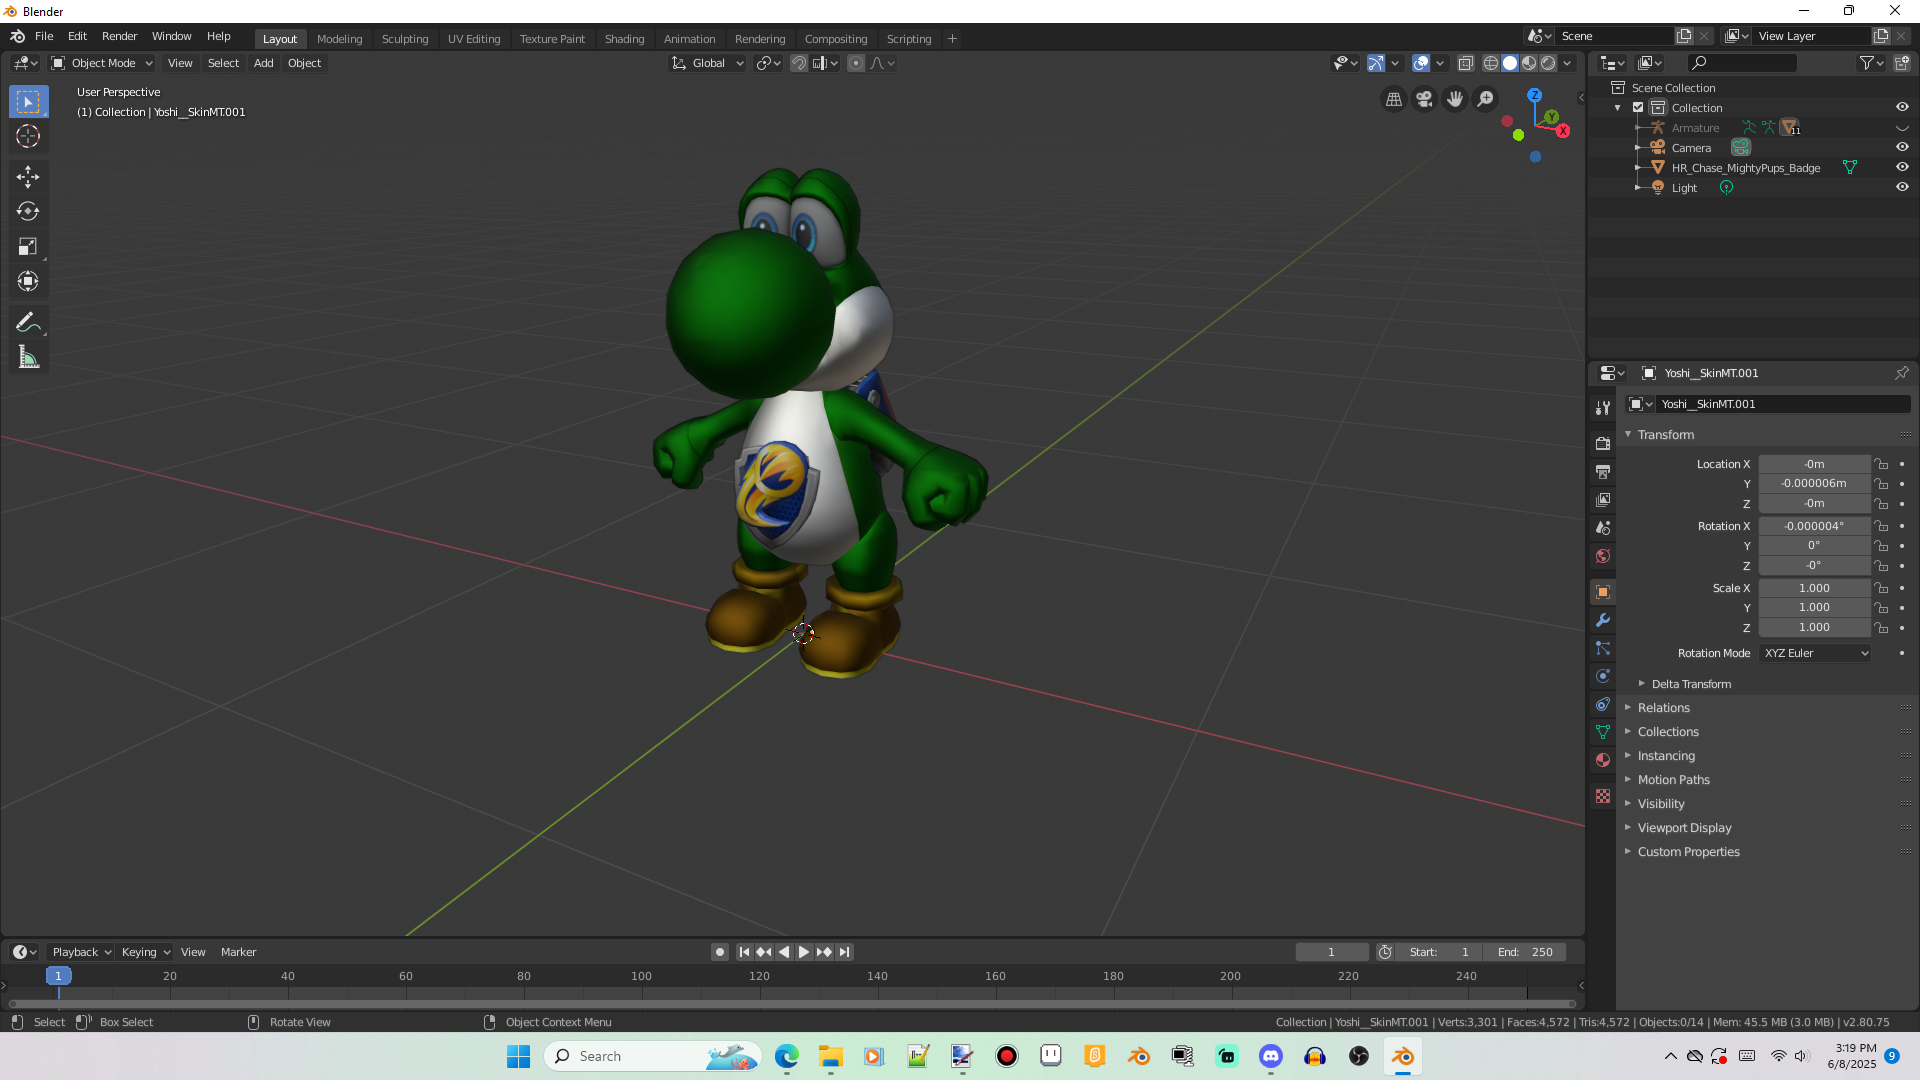Open the Rotation Mode XYZ Euler dropdown
Image resolution: width=1920 pixels, height=1080 pixels.
[1815, 653]
